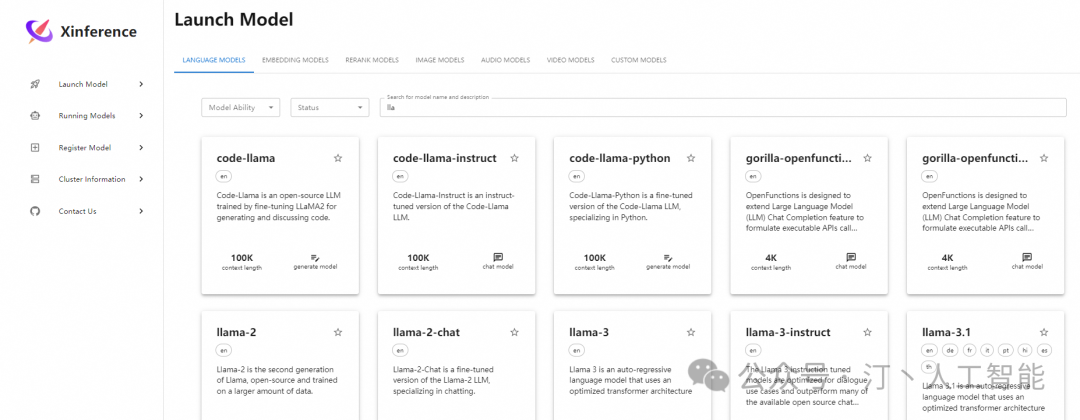Viewport: 1080px width, 420px height.
Task: Click the chat model icon on code-llama-instruct
Action: tap(498, 258)
